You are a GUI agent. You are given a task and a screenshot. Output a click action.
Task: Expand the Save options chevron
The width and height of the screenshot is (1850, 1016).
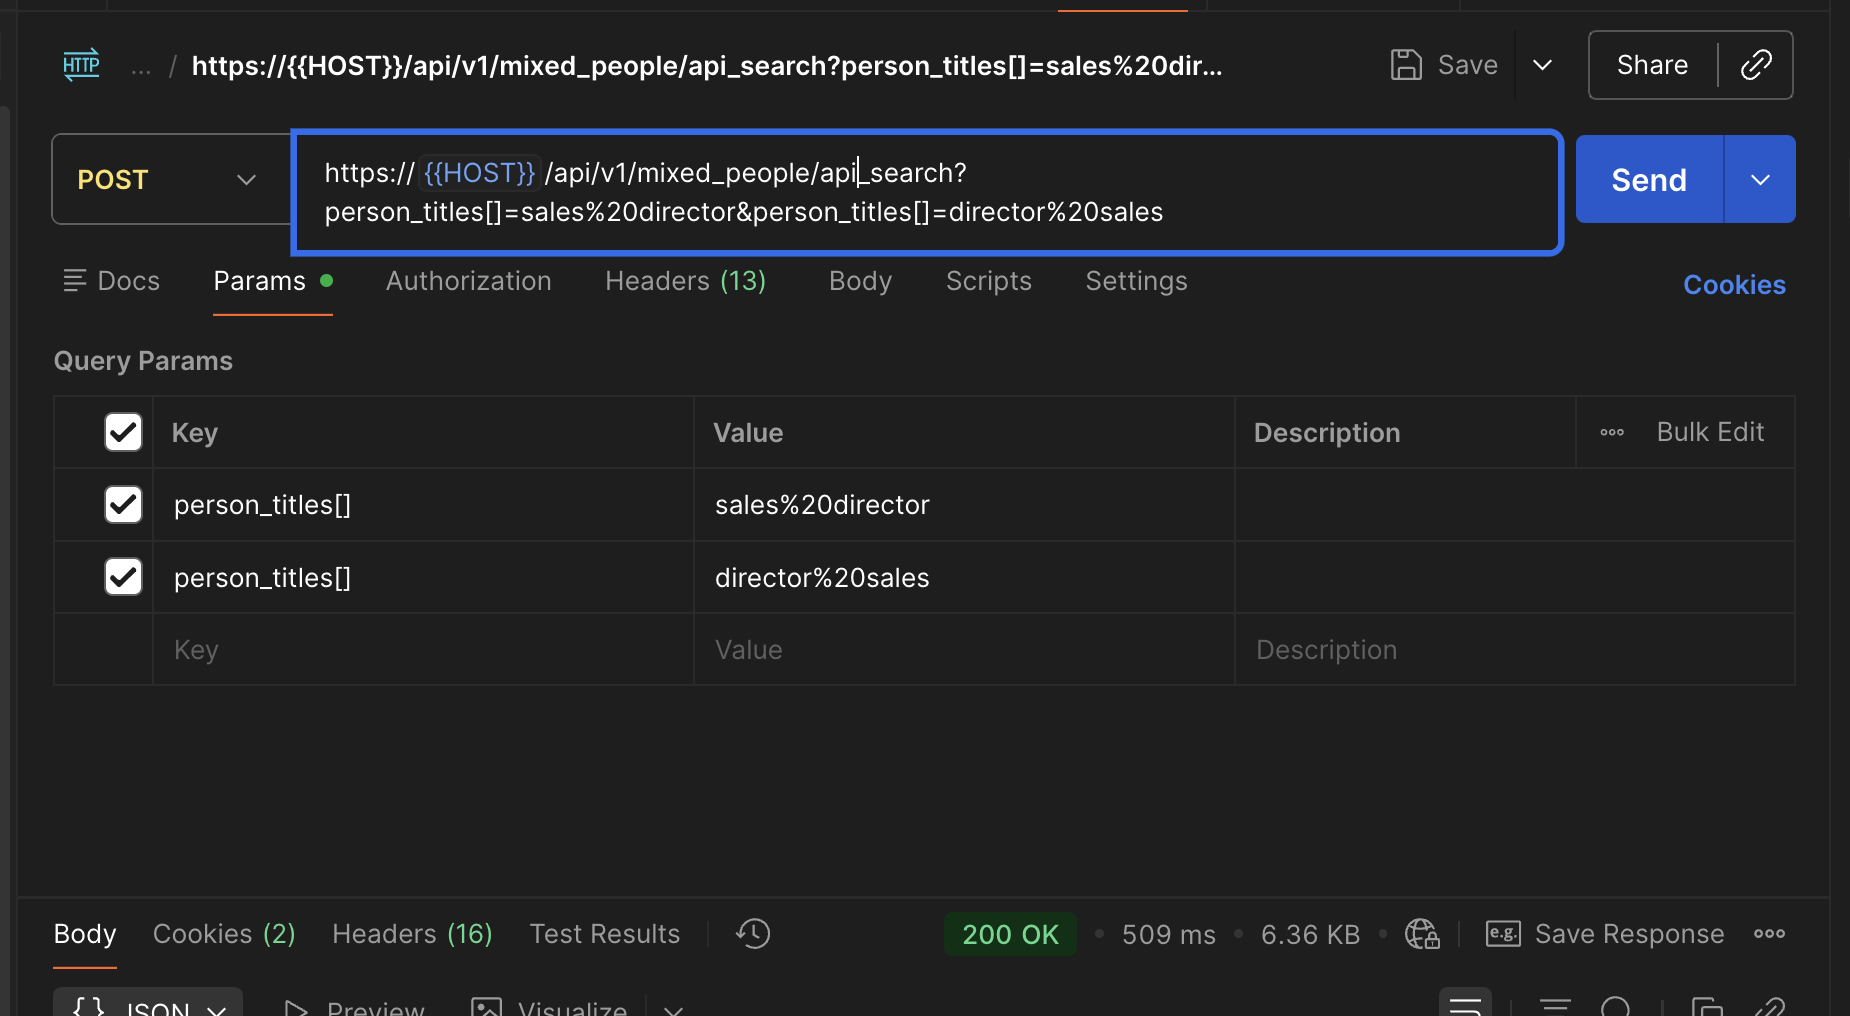(x=1543, y=65)
